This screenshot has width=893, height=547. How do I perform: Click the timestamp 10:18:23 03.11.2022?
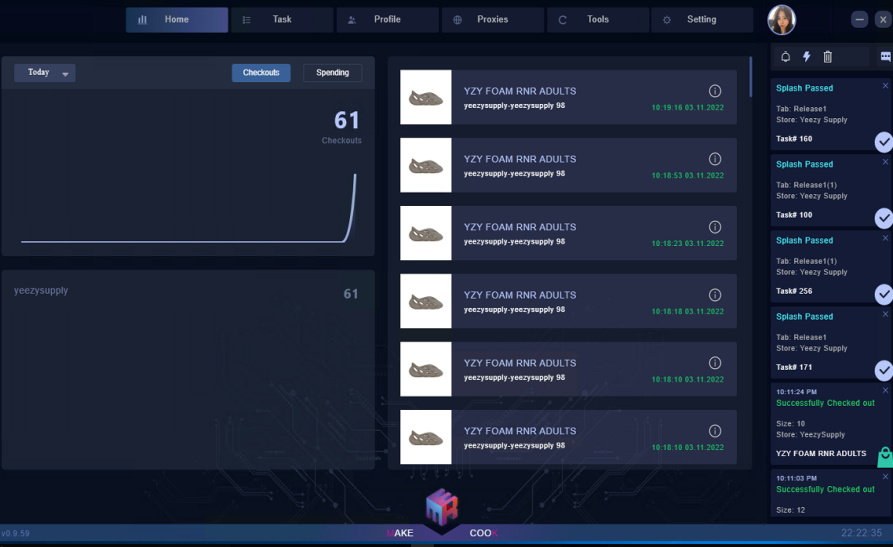pyautogui.click(x=687, y=243)
